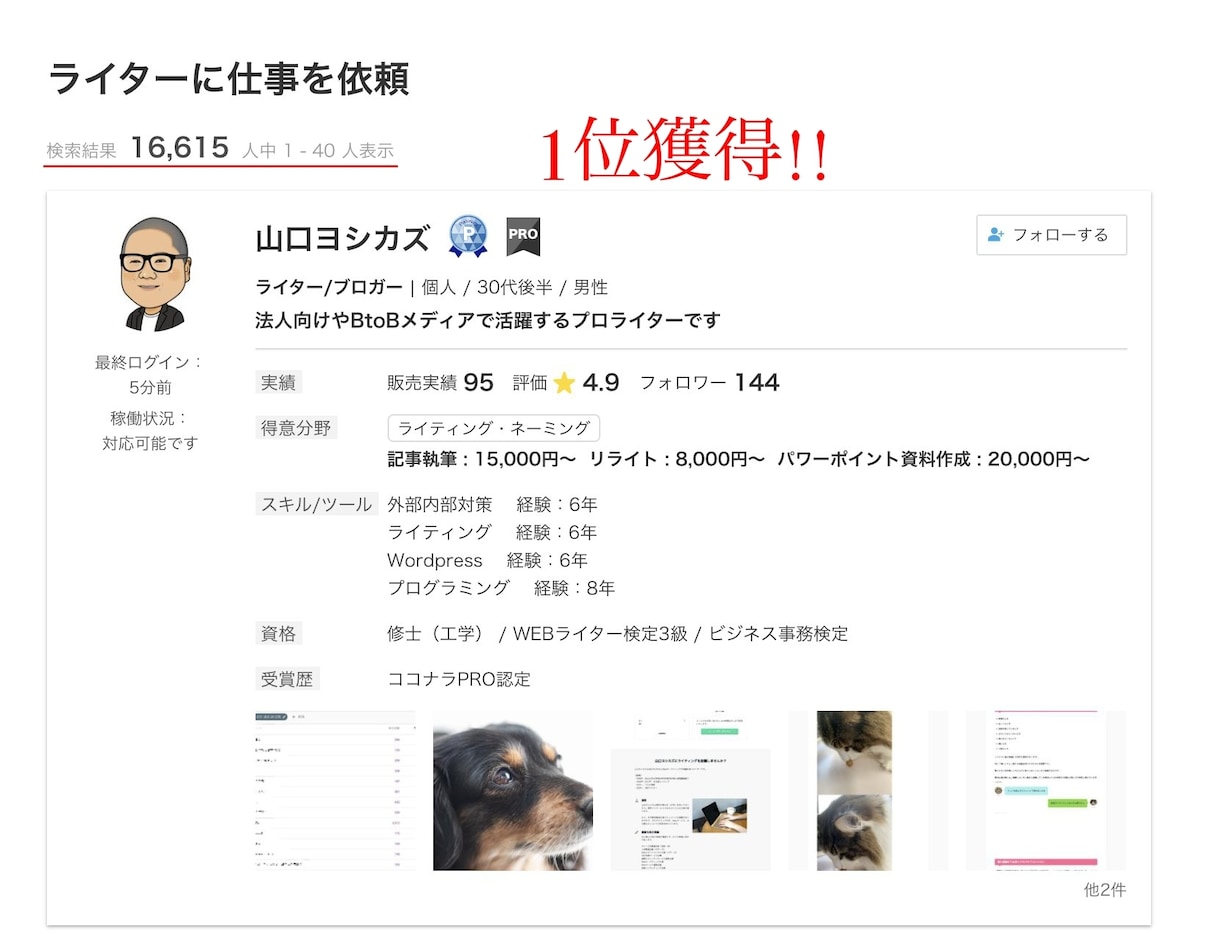This screenshot has height=934, width=1220.
Task: Click the 最終ログイン：5分前 status text
Action: pyautogui.click(x=150, y=375)
